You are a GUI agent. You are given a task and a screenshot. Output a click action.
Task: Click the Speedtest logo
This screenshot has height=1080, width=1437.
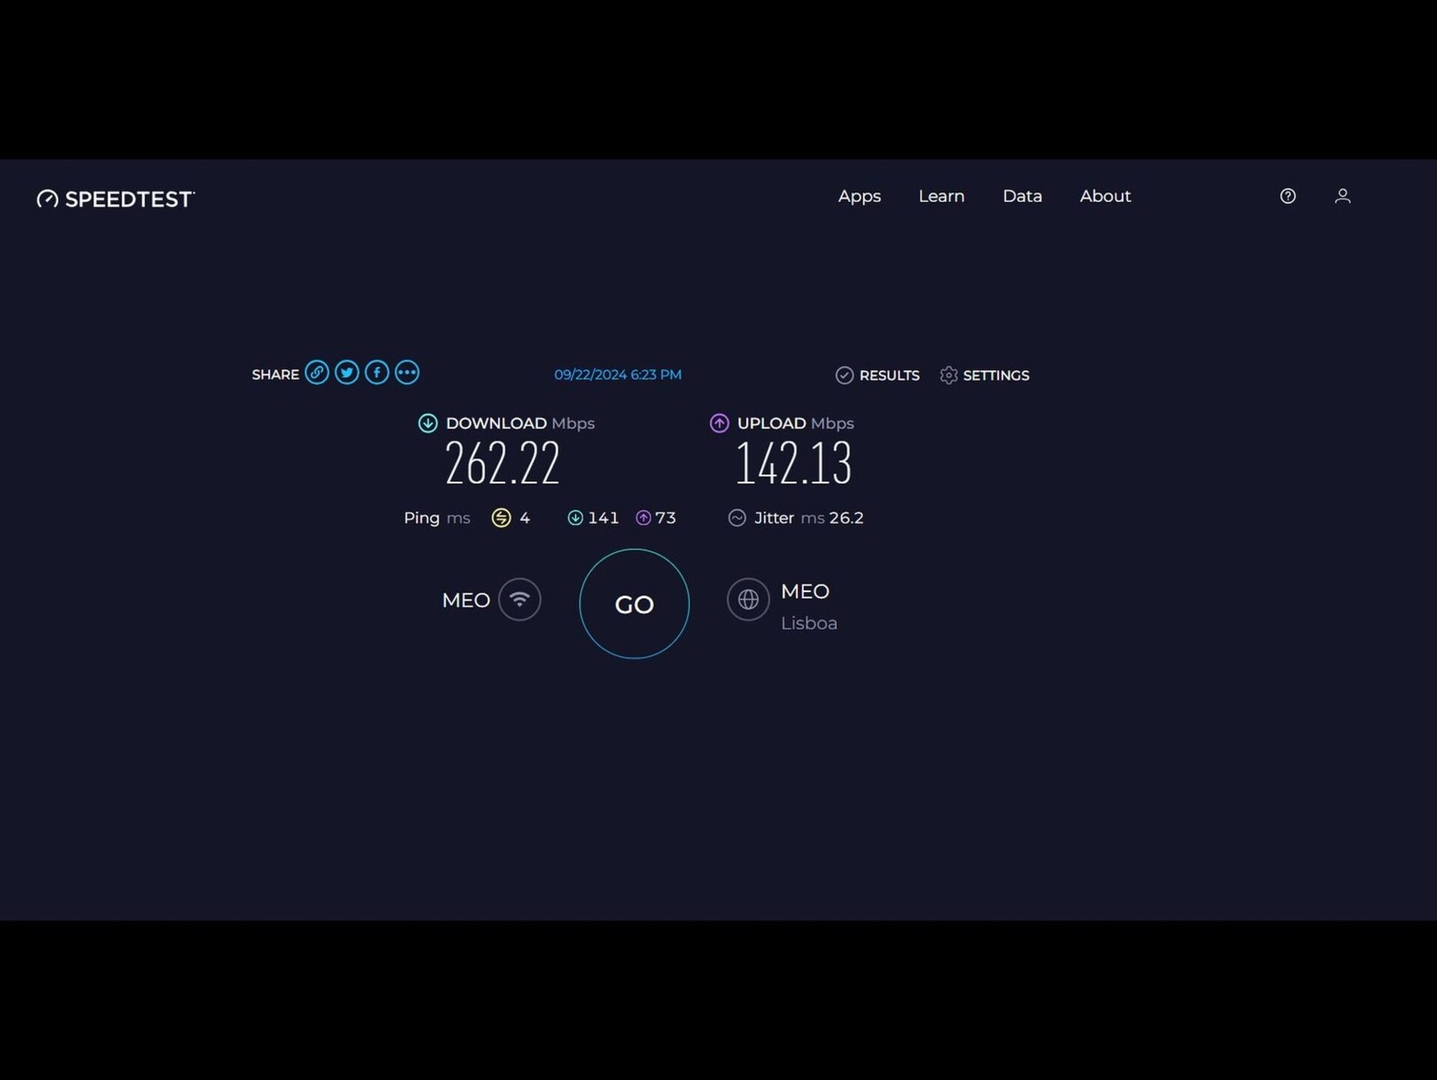pyautogui.click(x=116, y=198)
